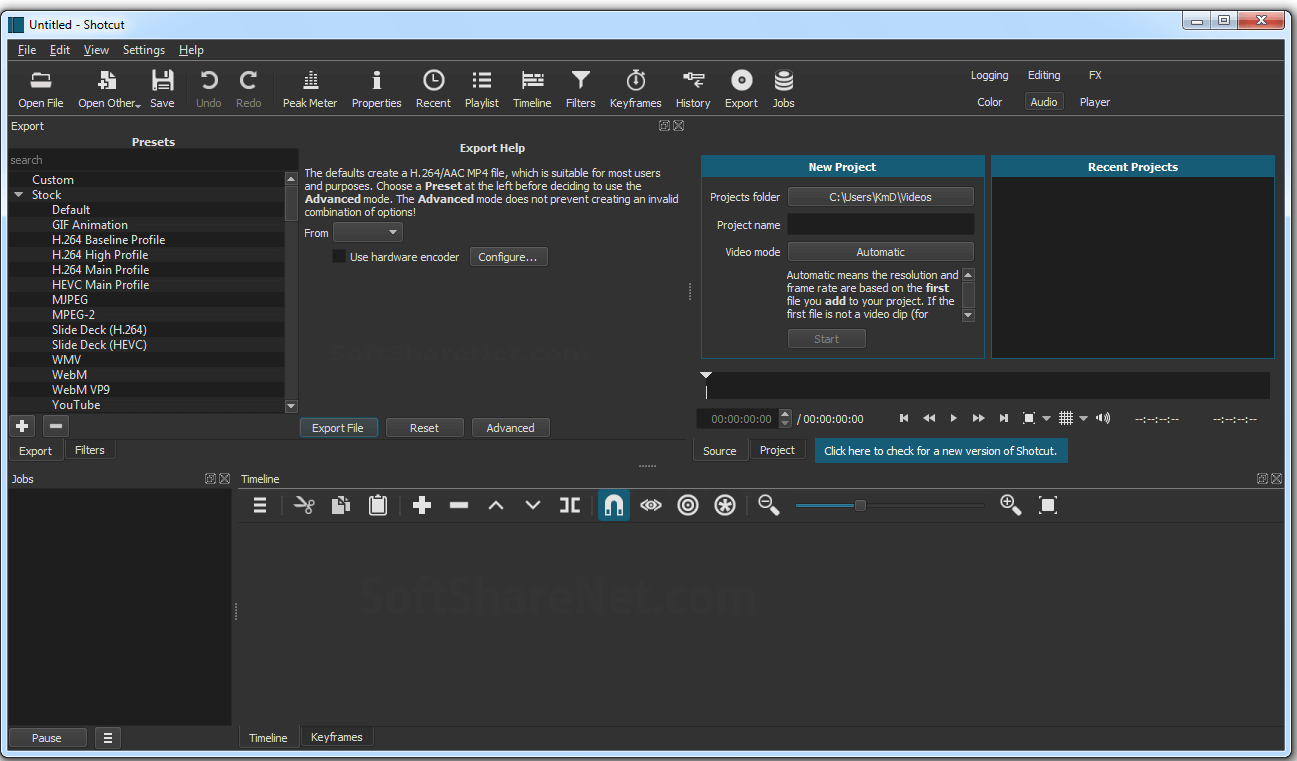This screenshot has width=1297, height=761.
Task: Toggle the player grid display
Action: (1067, 418)
